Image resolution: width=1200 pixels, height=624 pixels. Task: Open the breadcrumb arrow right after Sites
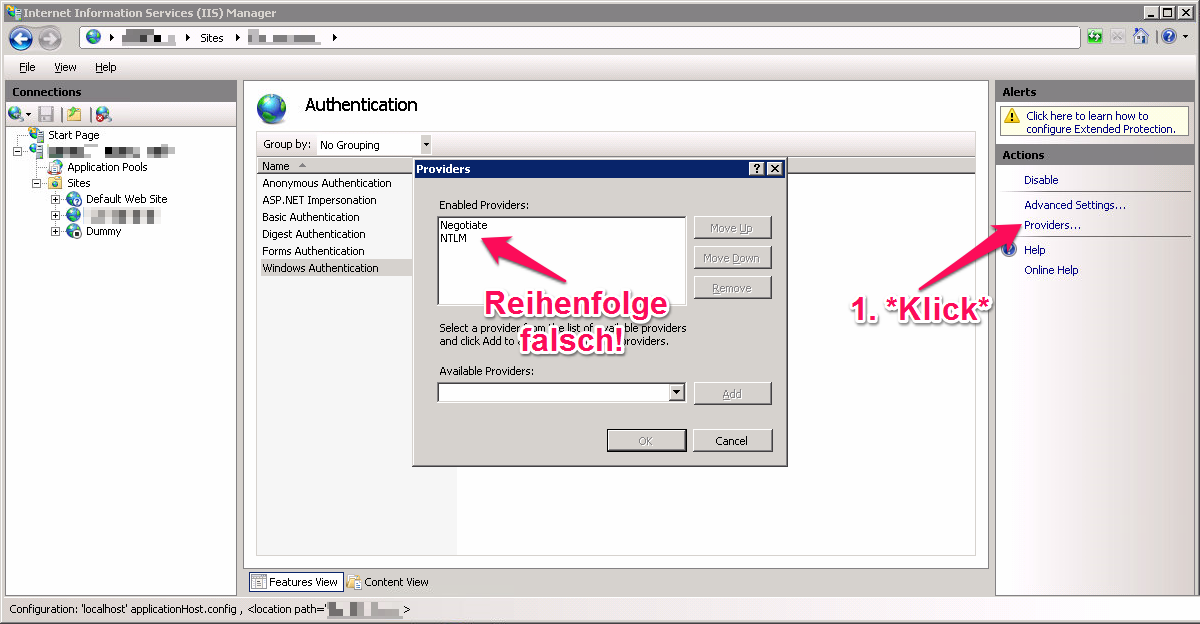point(238,38)
